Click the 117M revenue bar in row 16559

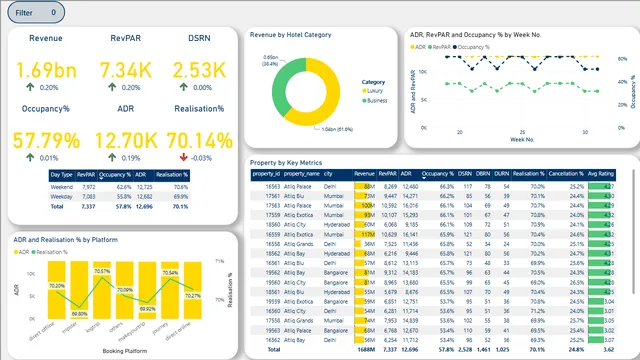(x=364, y=234)
